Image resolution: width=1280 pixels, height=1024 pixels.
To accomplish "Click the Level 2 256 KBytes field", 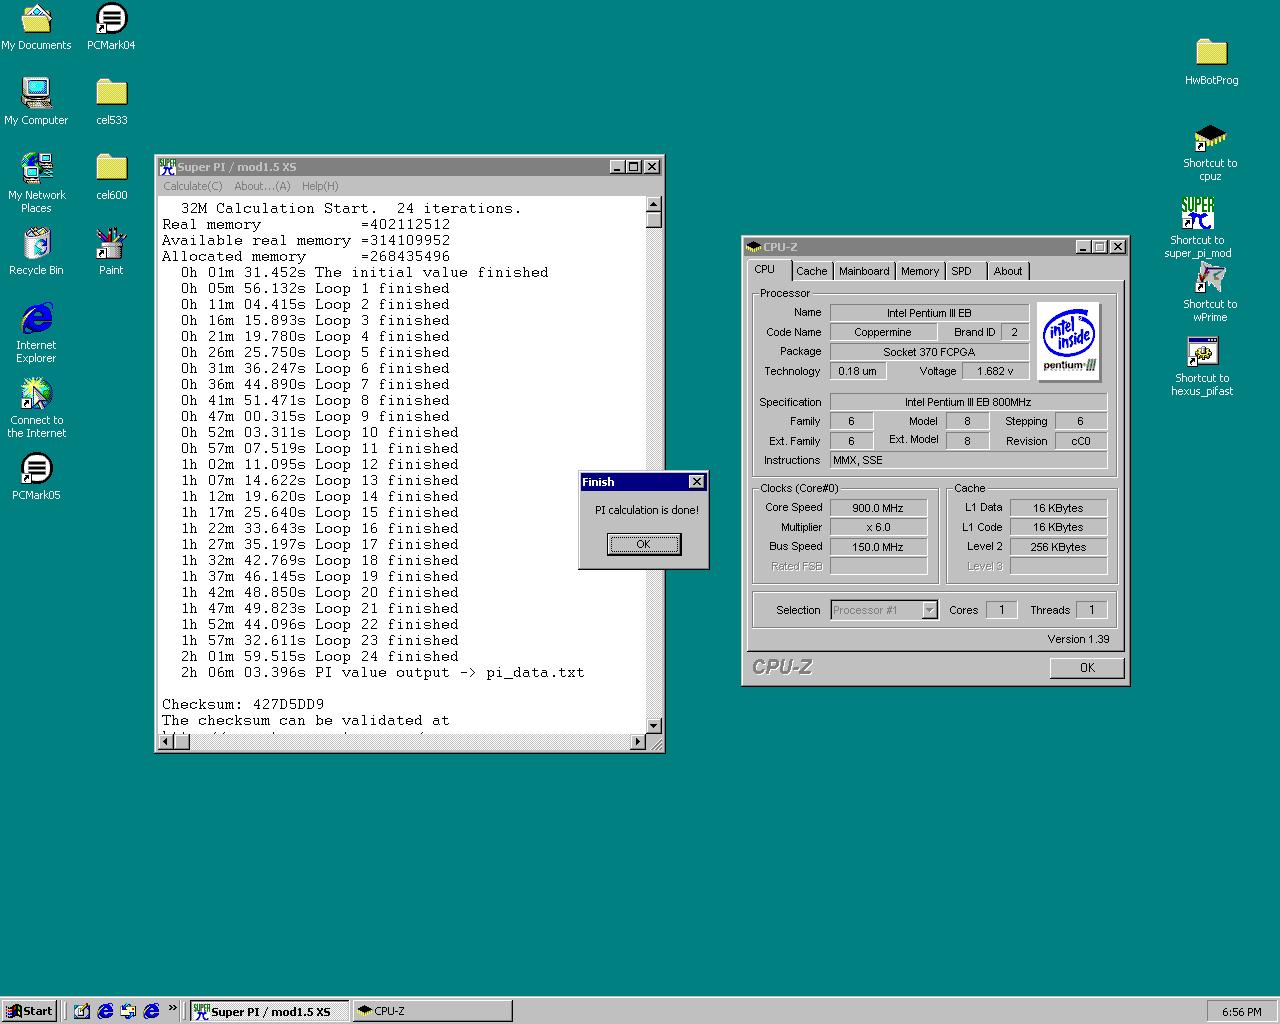I will click(x=1058, y=547).
